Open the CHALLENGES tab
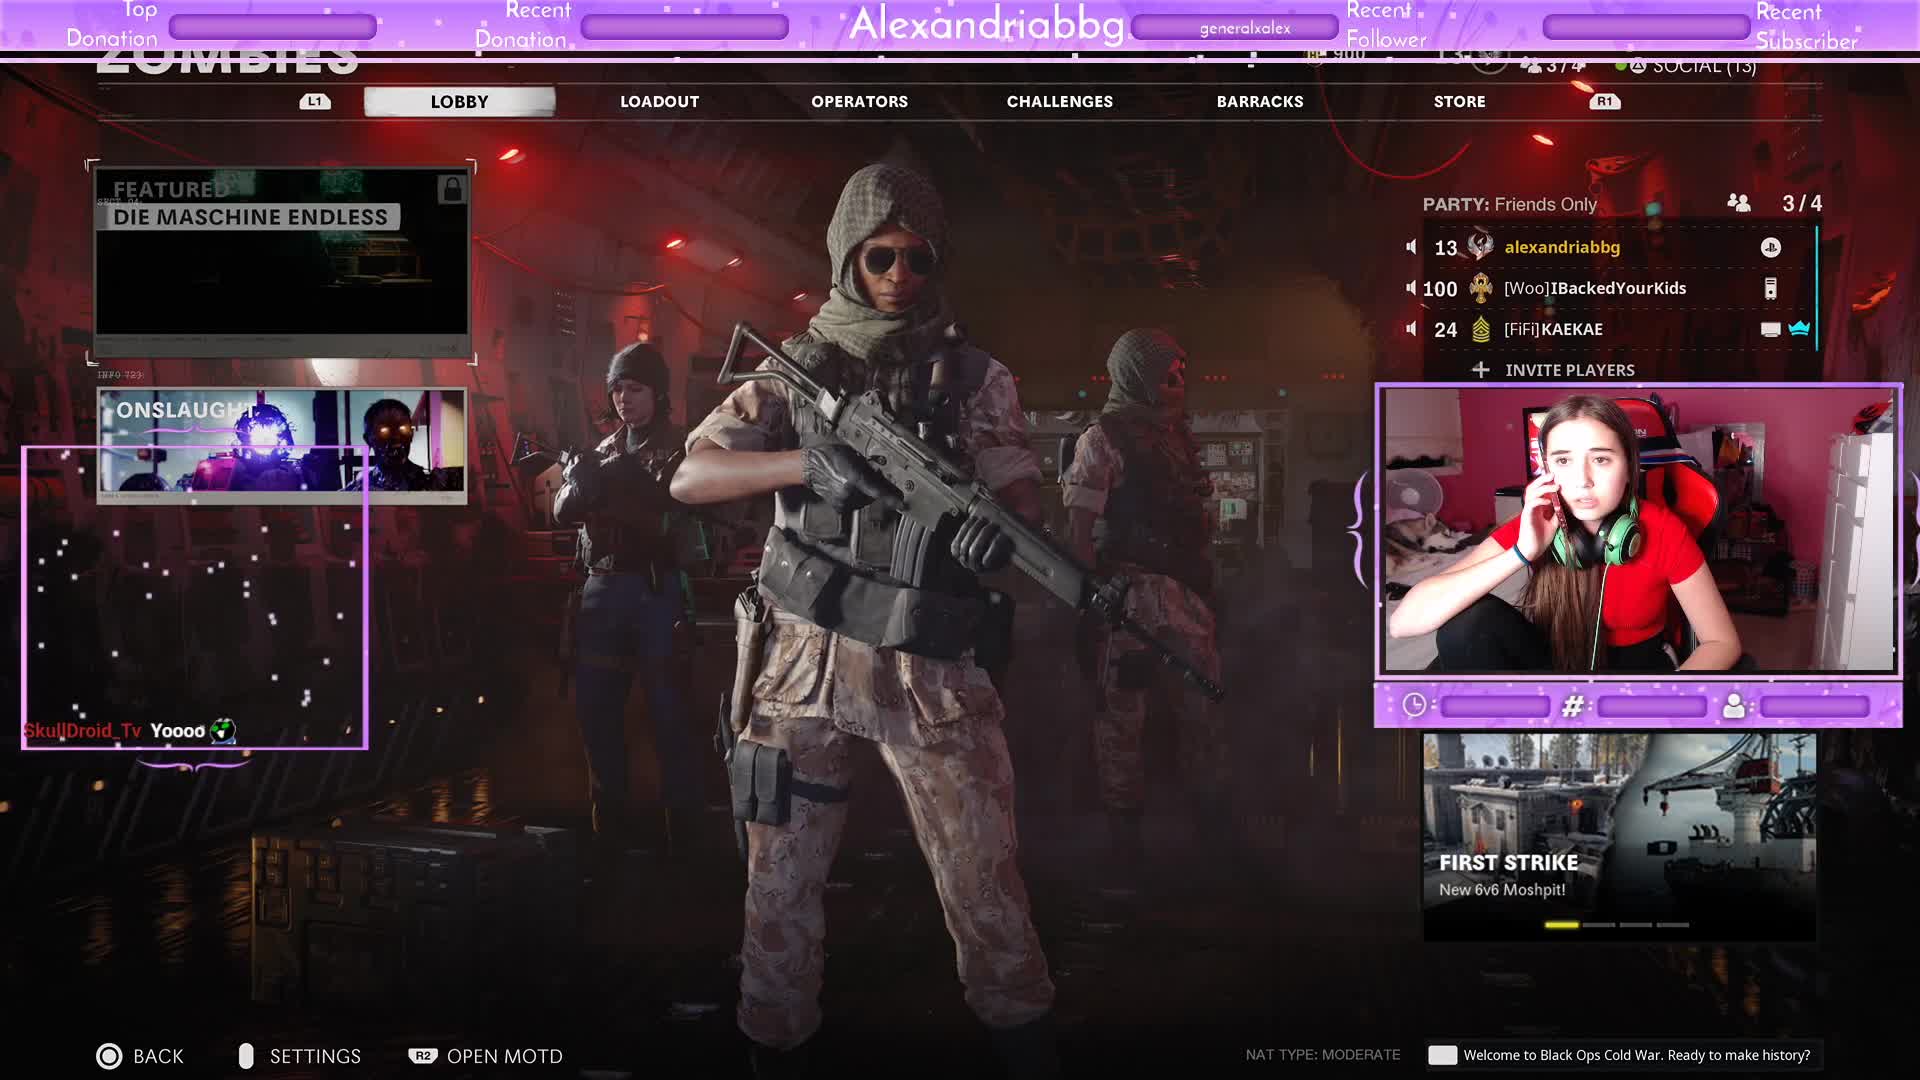 tap(1059, 101)
